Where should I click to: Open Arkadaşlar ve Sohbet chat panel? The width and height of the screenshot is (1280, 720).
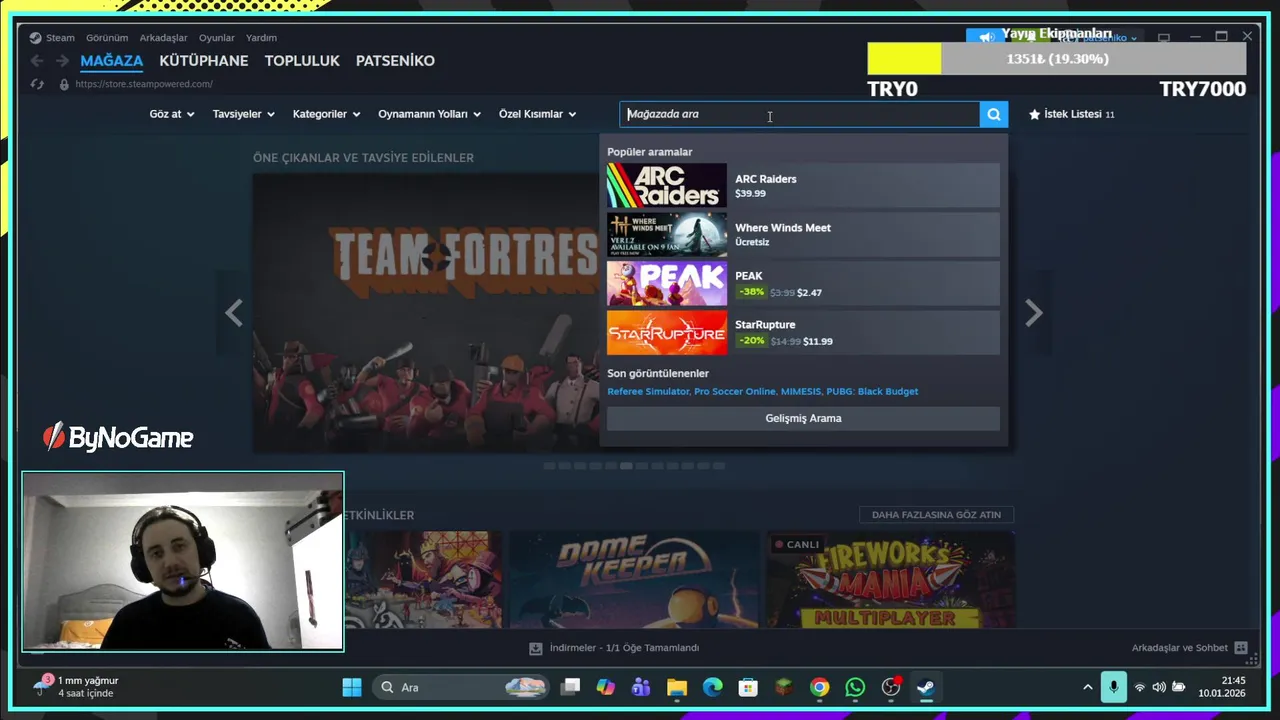[x=1189, y=648]
